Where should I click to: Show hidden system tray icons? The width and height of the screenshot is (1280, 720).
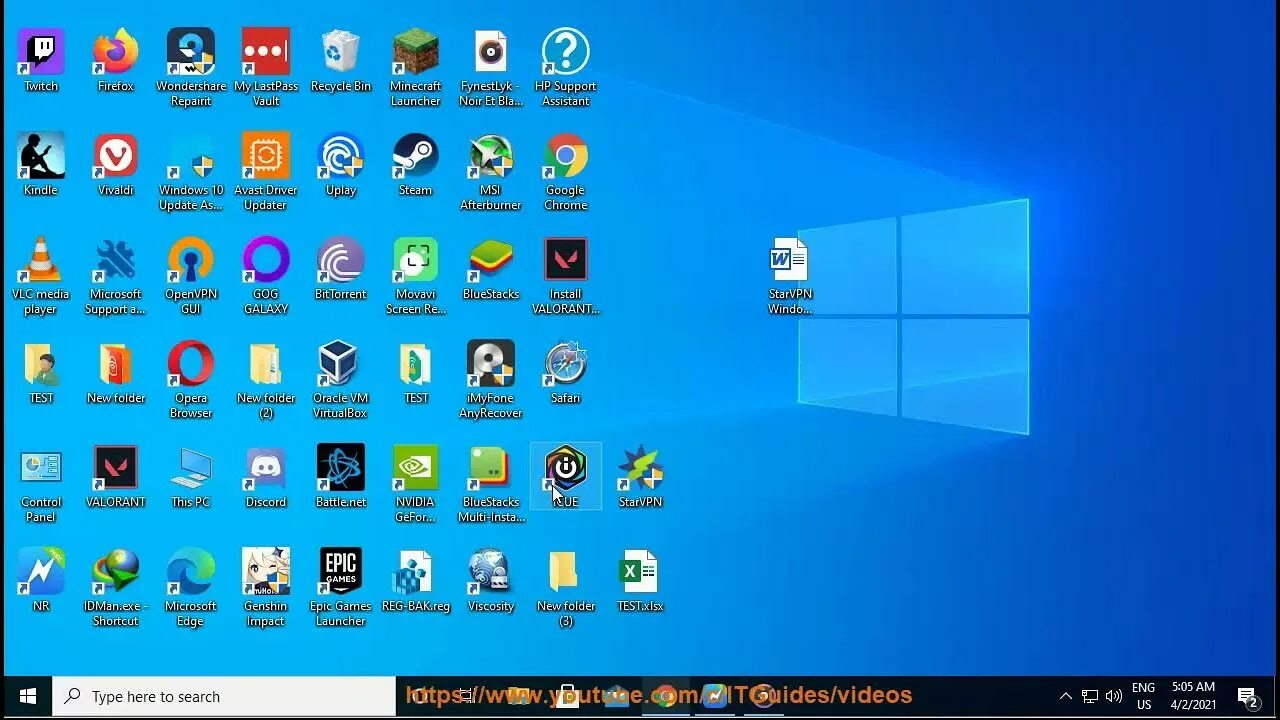coord(1065,696)
